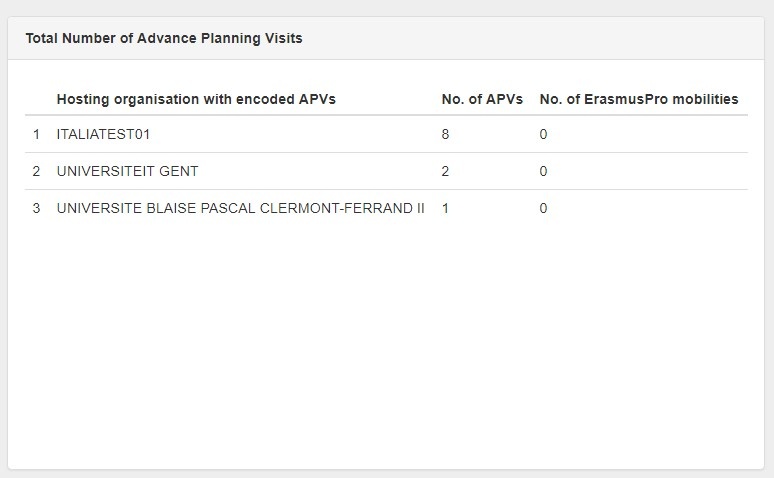Click ErasmusPro mobilities value for ITALIATEST01

click(x=543, y=134)
